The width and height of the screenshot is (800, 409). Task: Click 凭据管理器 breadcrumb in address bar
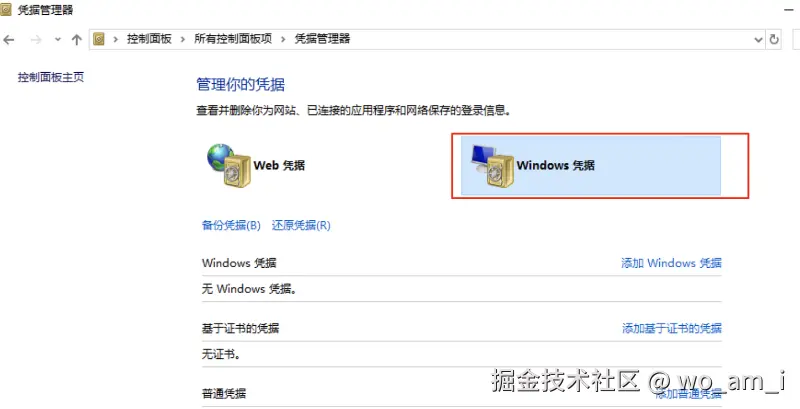tap(322, 39)
